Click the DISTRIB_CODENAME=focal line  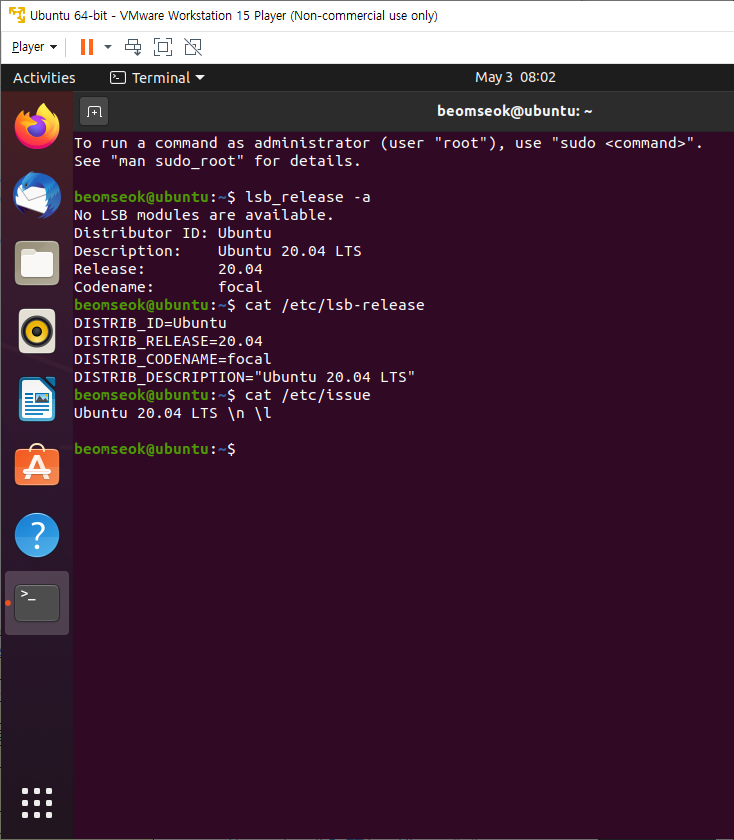173,359
